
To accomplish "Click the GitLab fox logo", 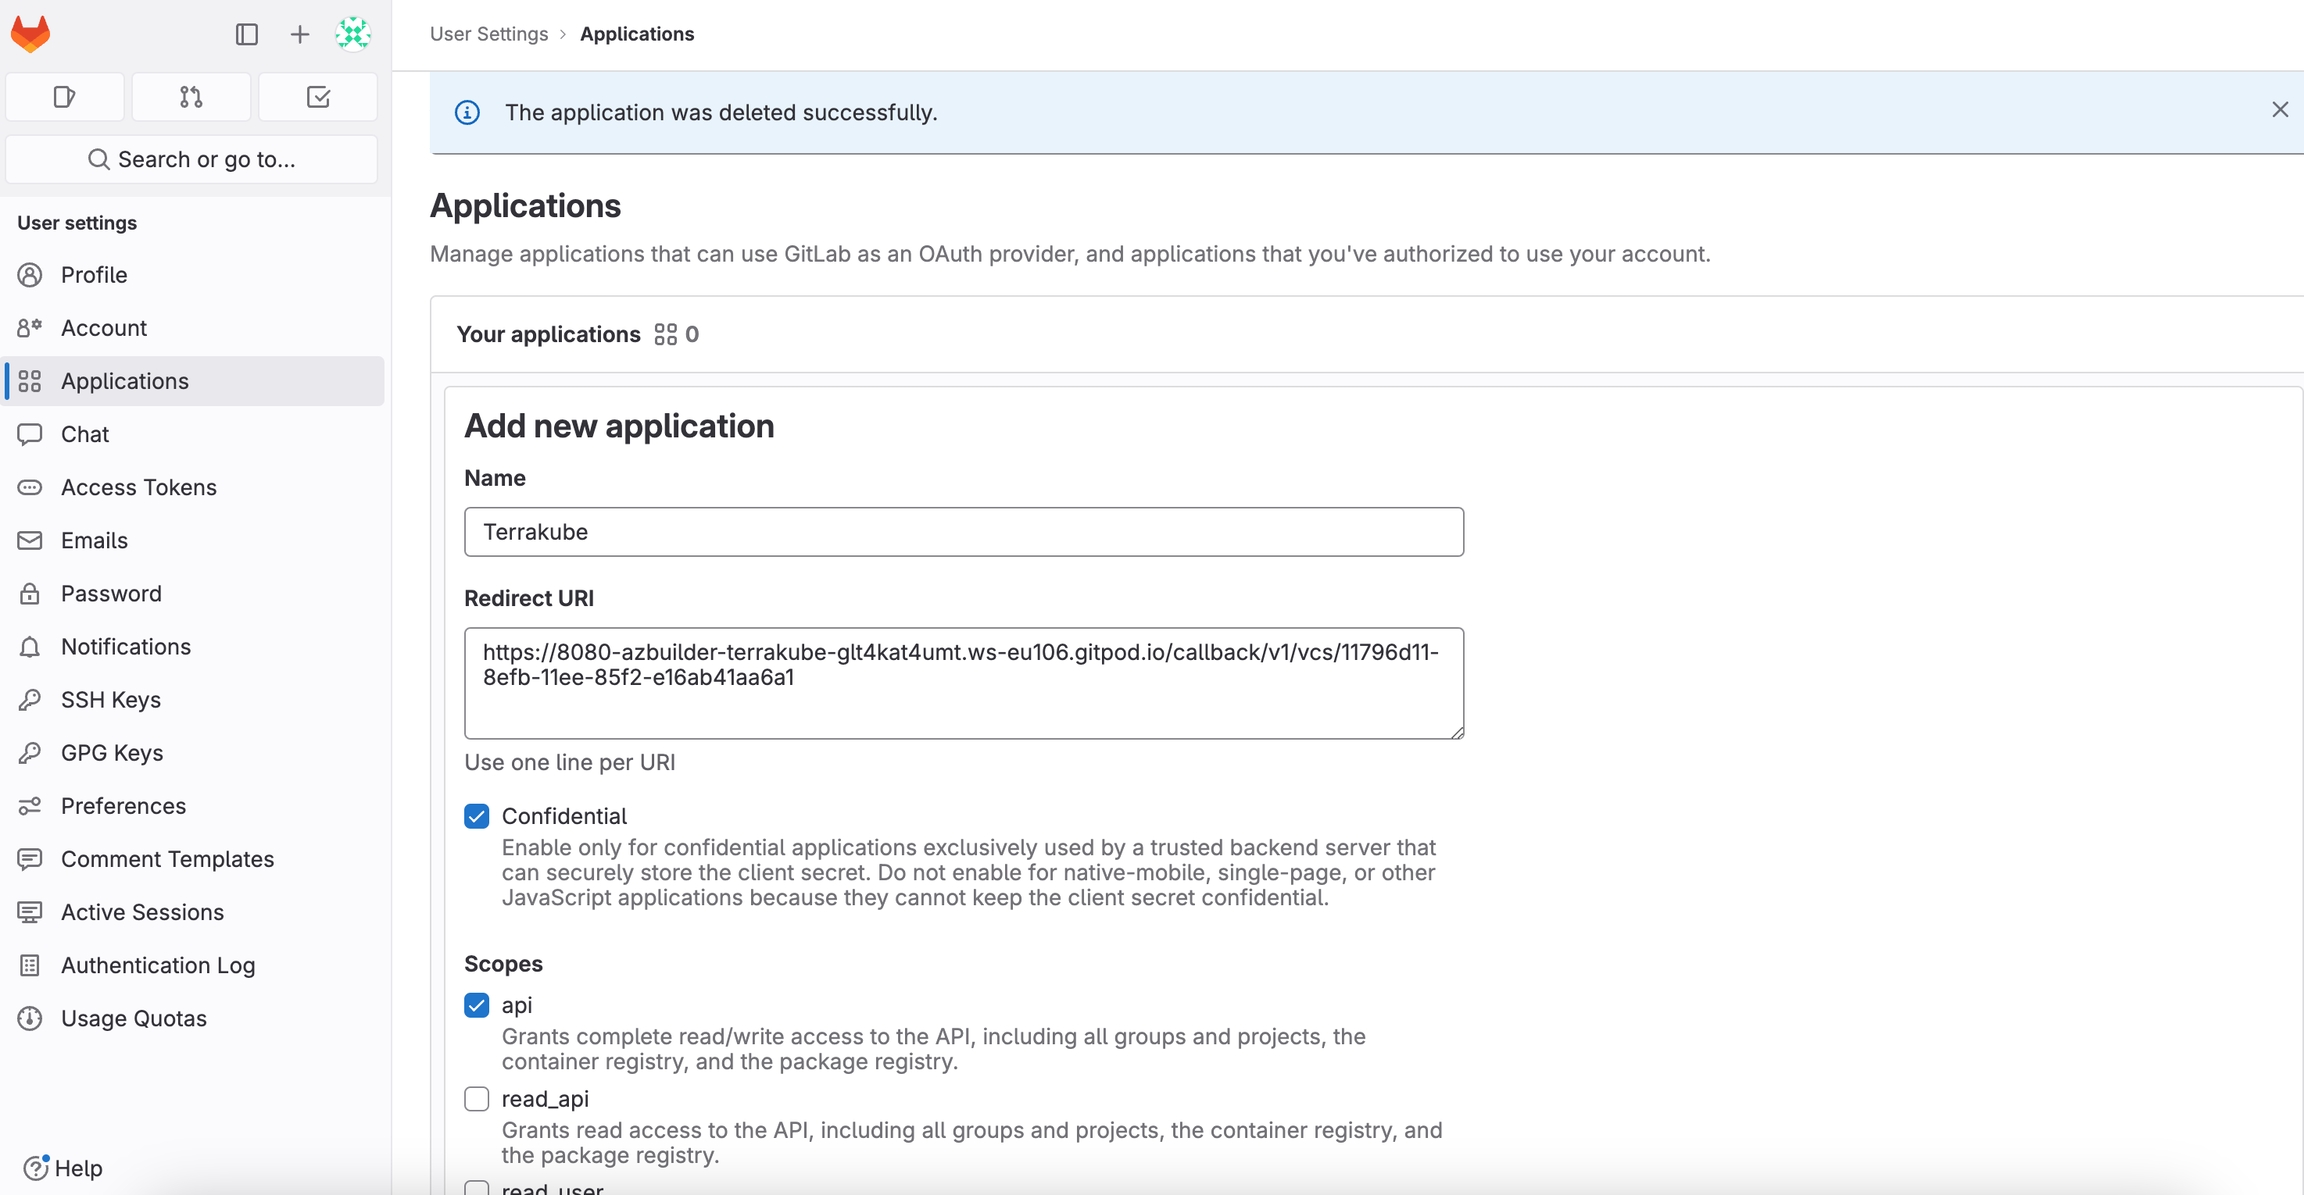I will coord(31,34).
